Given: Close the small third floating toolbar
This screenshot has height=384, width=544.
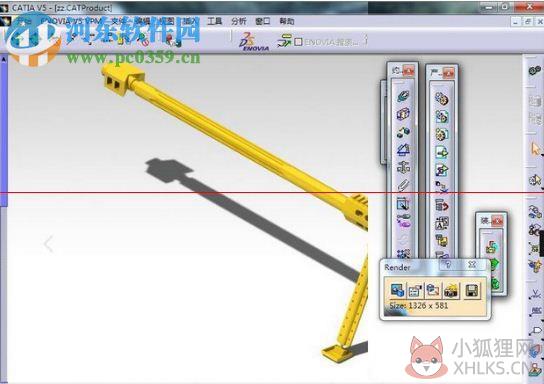Looking at the screenshot, I should (x=497, y=221).
